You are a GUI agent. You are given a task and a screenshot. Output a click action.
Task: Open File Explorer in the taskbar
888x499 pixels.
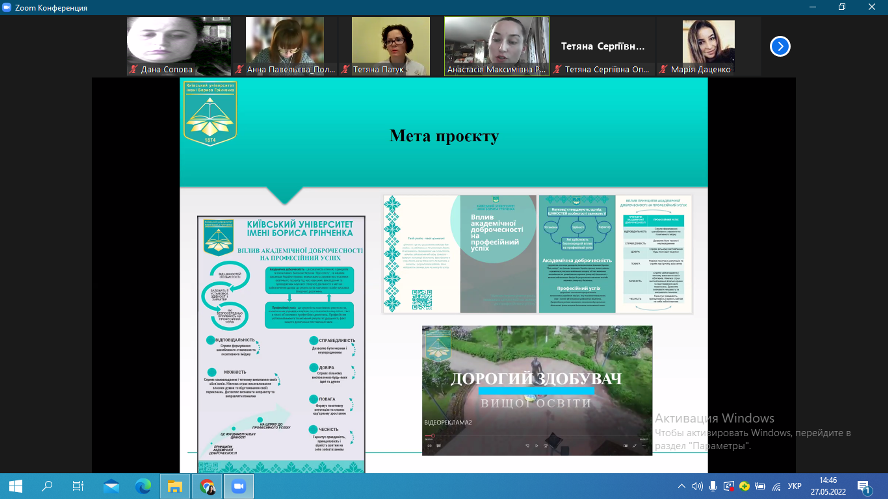tap(175, 486)
